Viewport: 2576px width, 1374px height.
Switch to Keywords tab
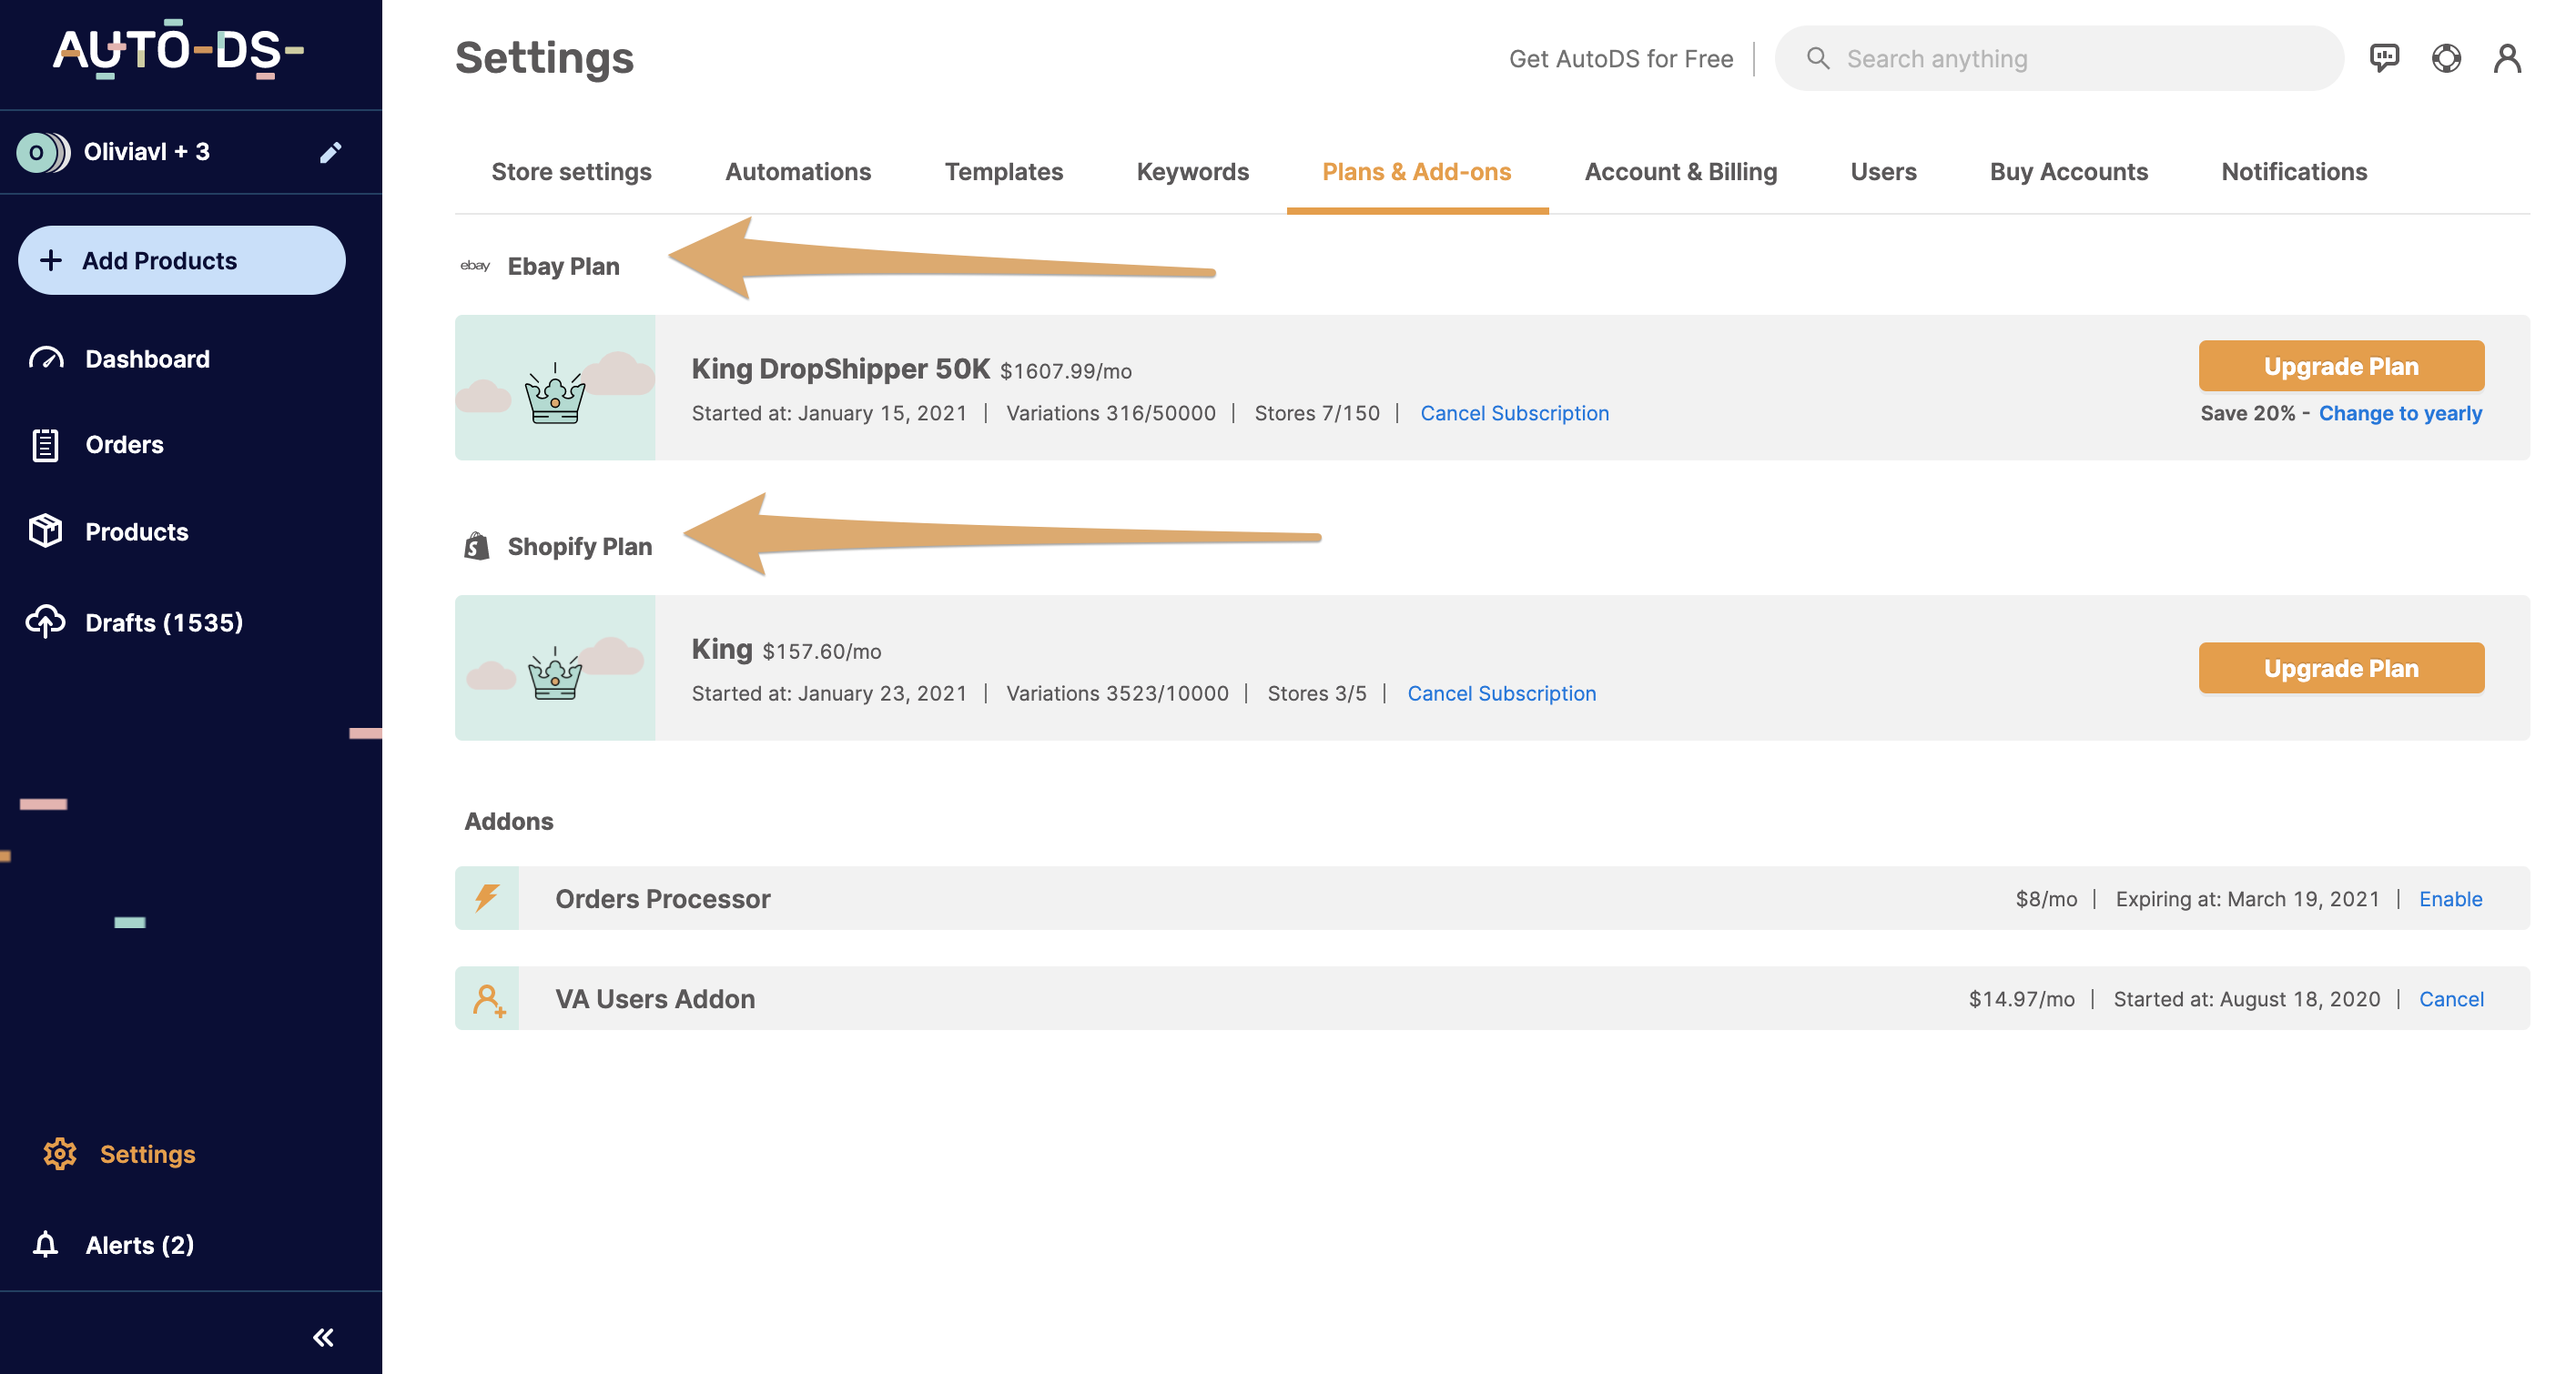(1192, 171)
